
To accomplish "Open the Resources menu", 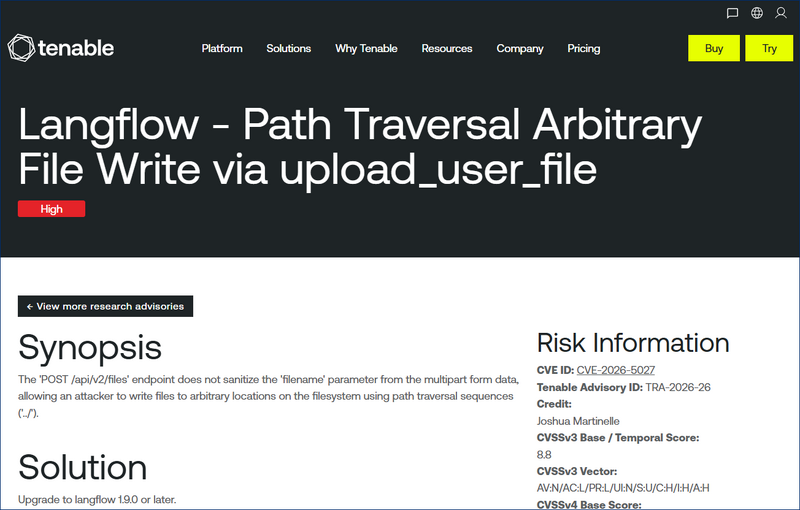I will point(447,48).
